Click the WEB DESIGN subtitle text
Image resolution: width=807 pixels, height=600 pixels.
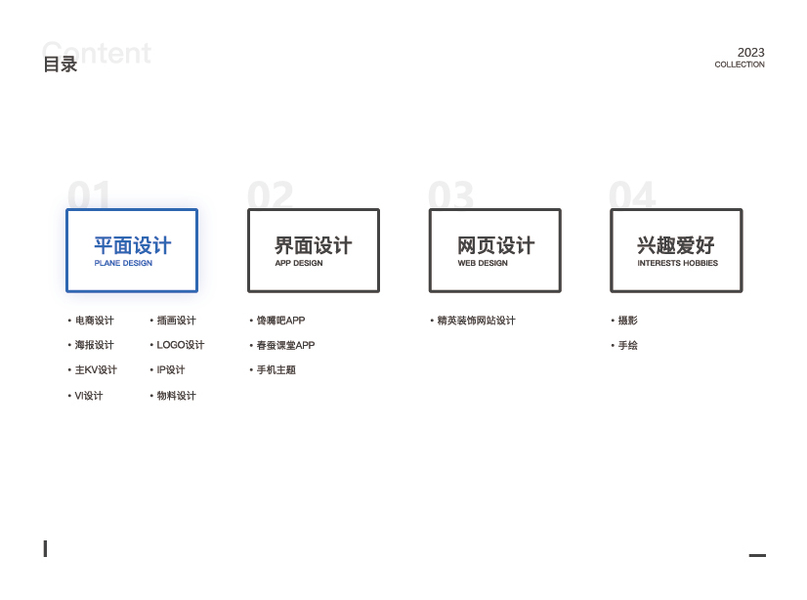[x=482, y=263]
